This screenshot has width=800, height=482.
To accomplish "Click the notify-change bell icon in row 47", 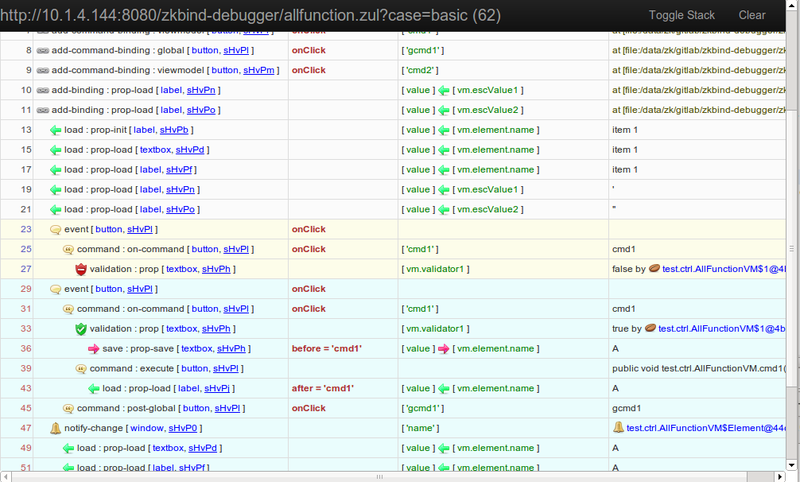I will (56, 428).
